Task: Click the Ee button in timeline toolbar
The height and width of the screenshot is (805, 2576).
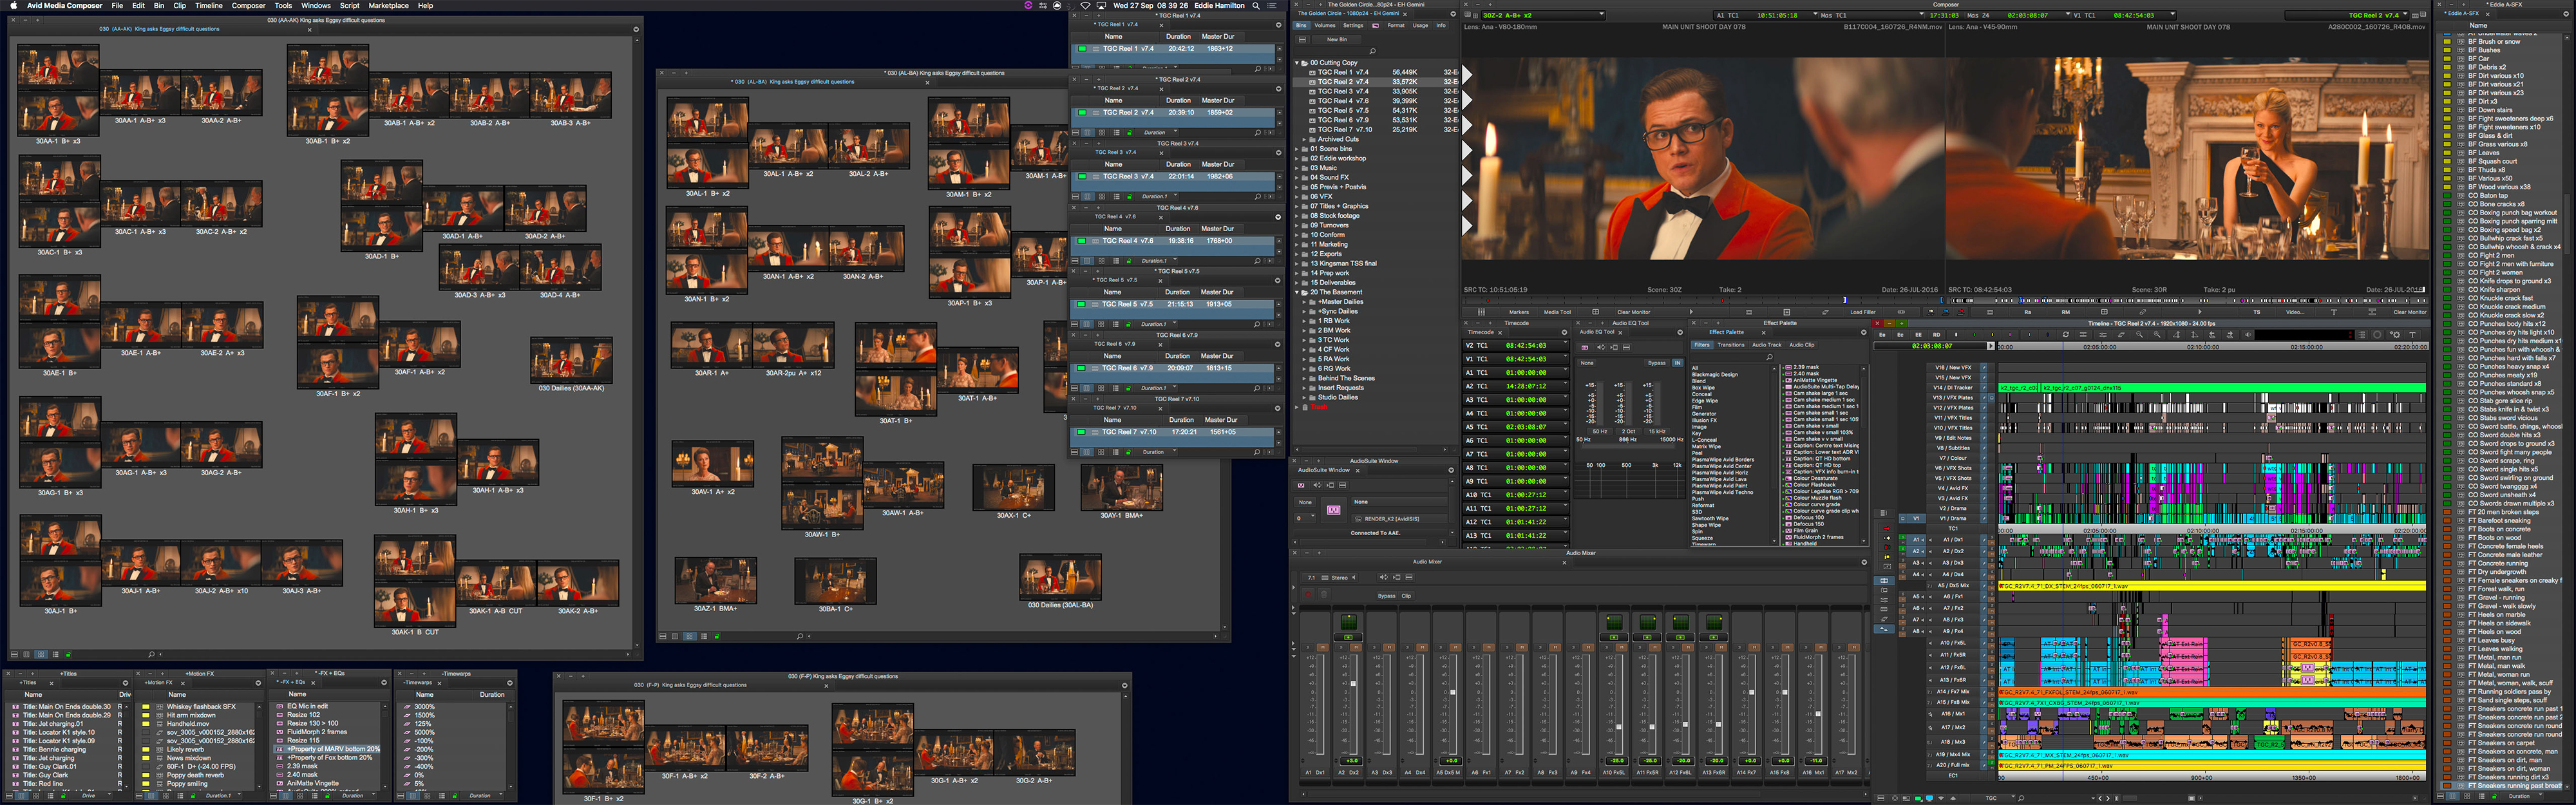Action: [x=1883, y=335]
